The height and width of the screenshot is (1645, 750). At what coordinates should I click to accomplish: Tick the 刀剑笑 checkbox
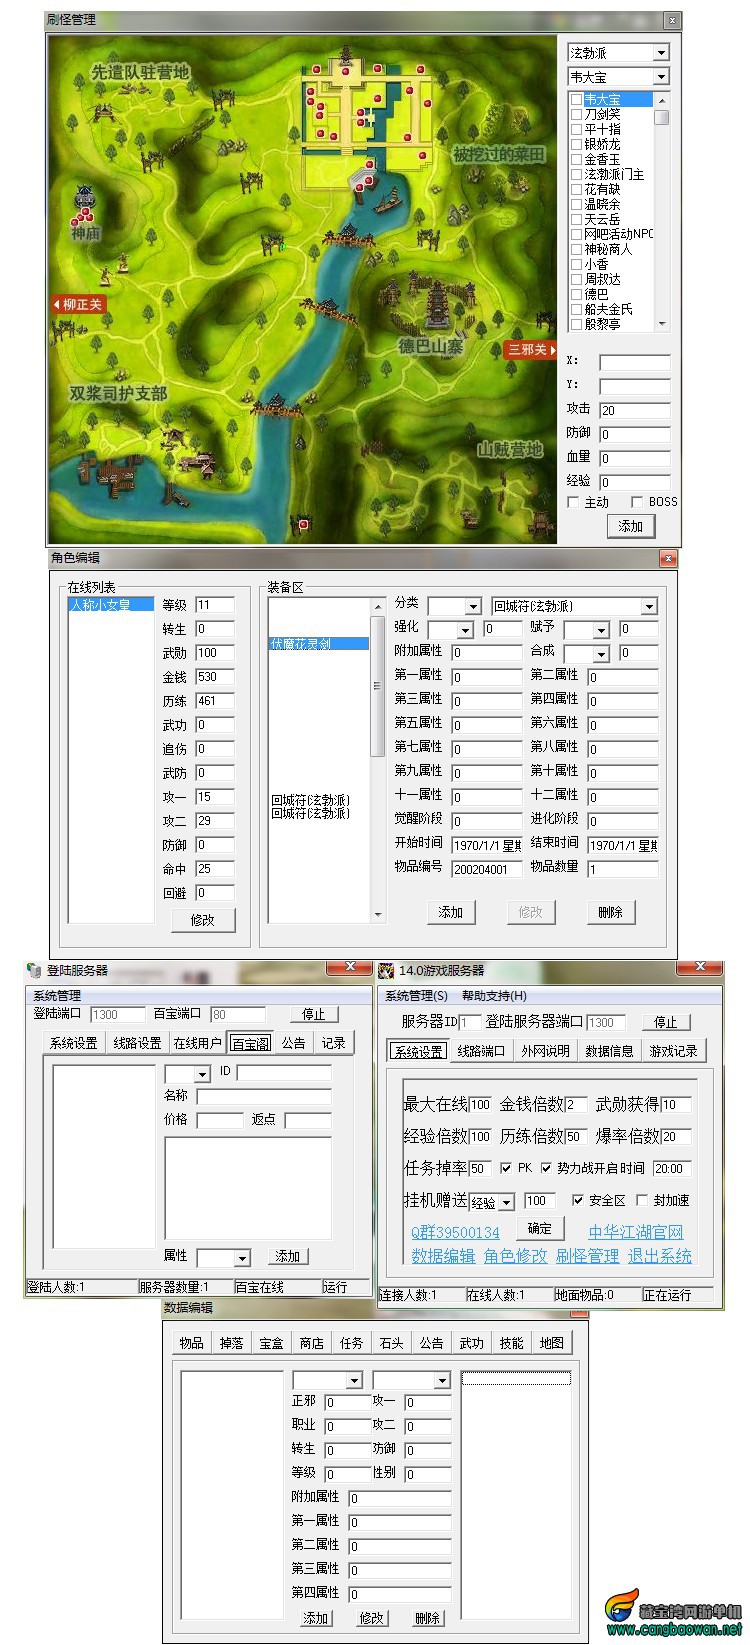click(x=576, y=114)
